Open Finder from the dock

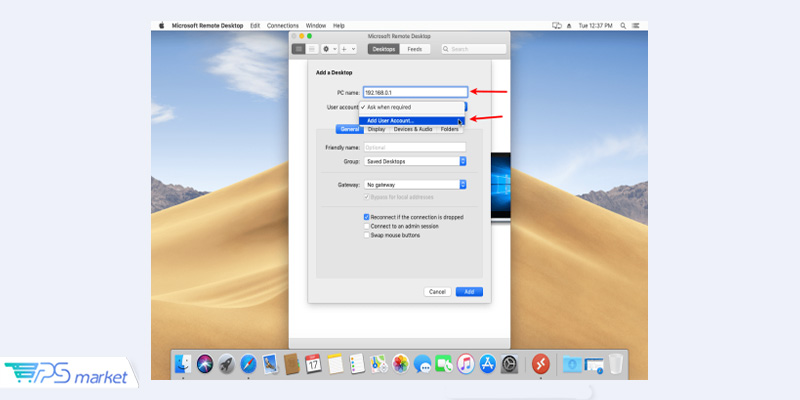pos(183,364)
